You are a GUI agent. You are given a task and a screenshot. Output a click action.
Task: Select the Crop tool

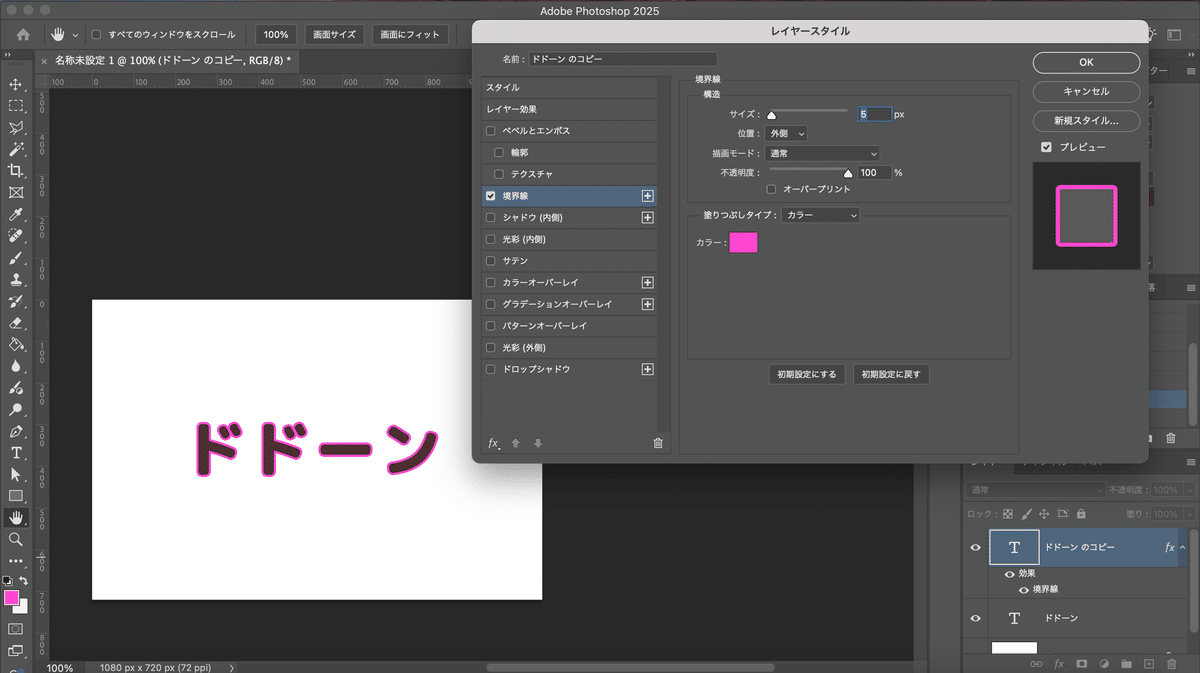[x=16, y=171]
